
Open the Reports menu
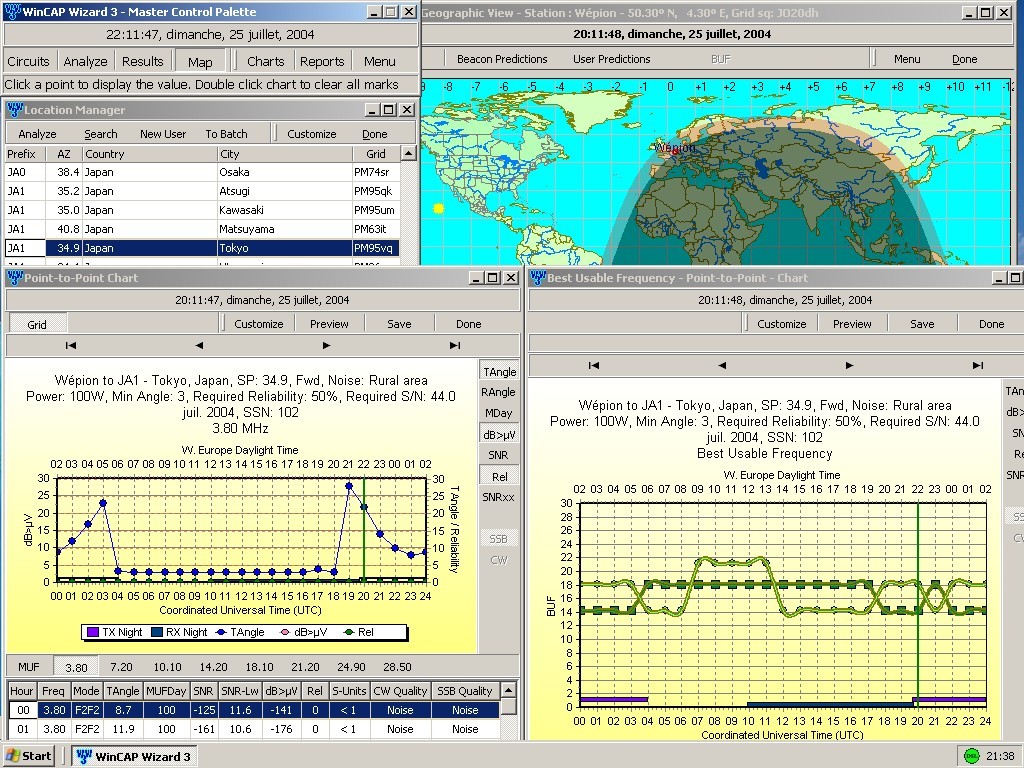(x=322, y=61)
